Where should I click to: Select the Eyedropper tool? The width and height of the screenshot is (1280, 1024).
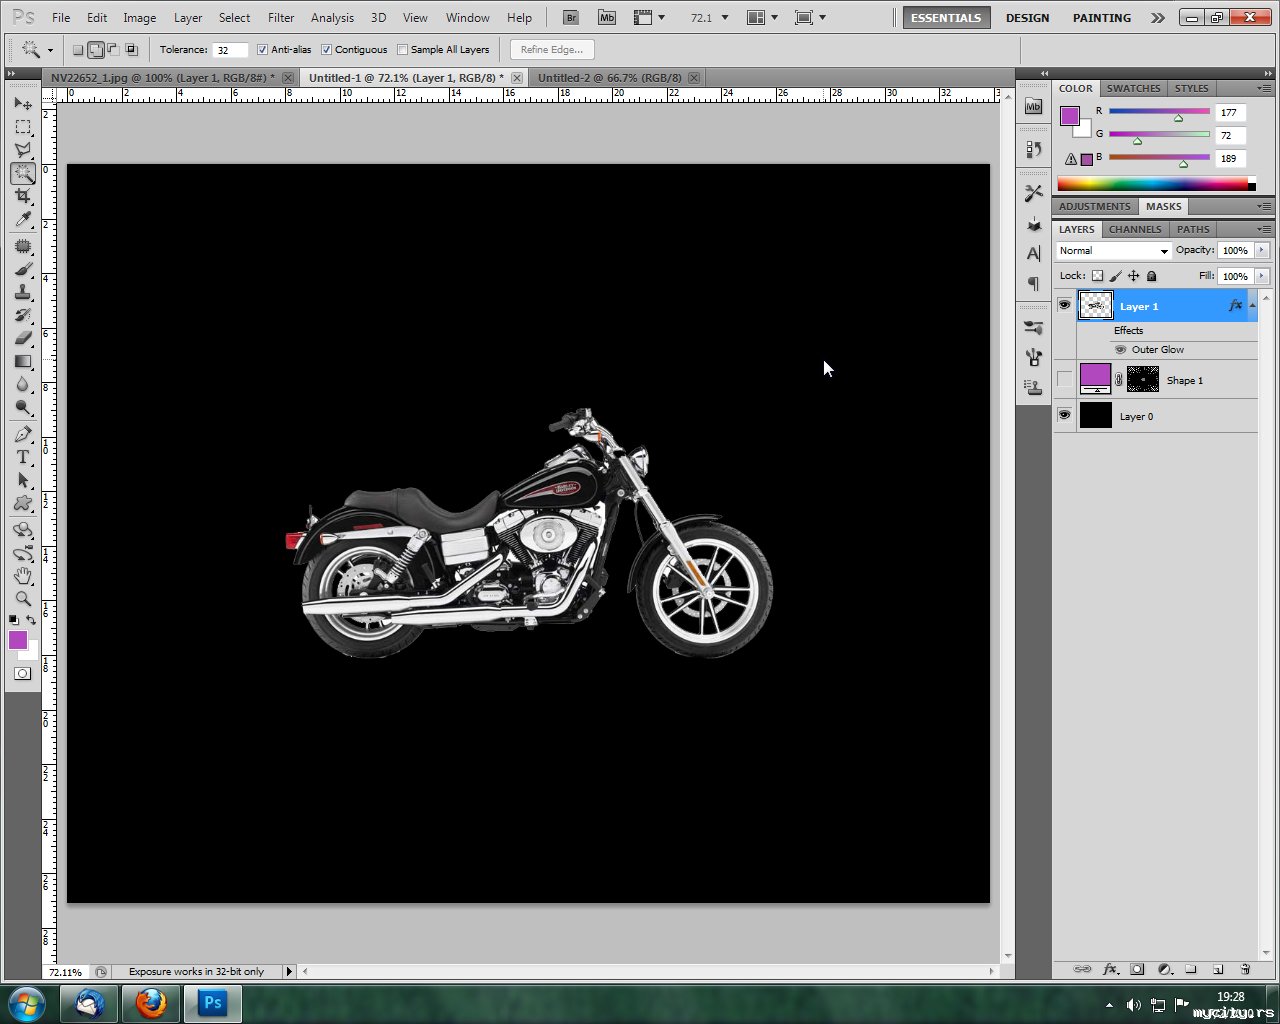click(23, 220)
